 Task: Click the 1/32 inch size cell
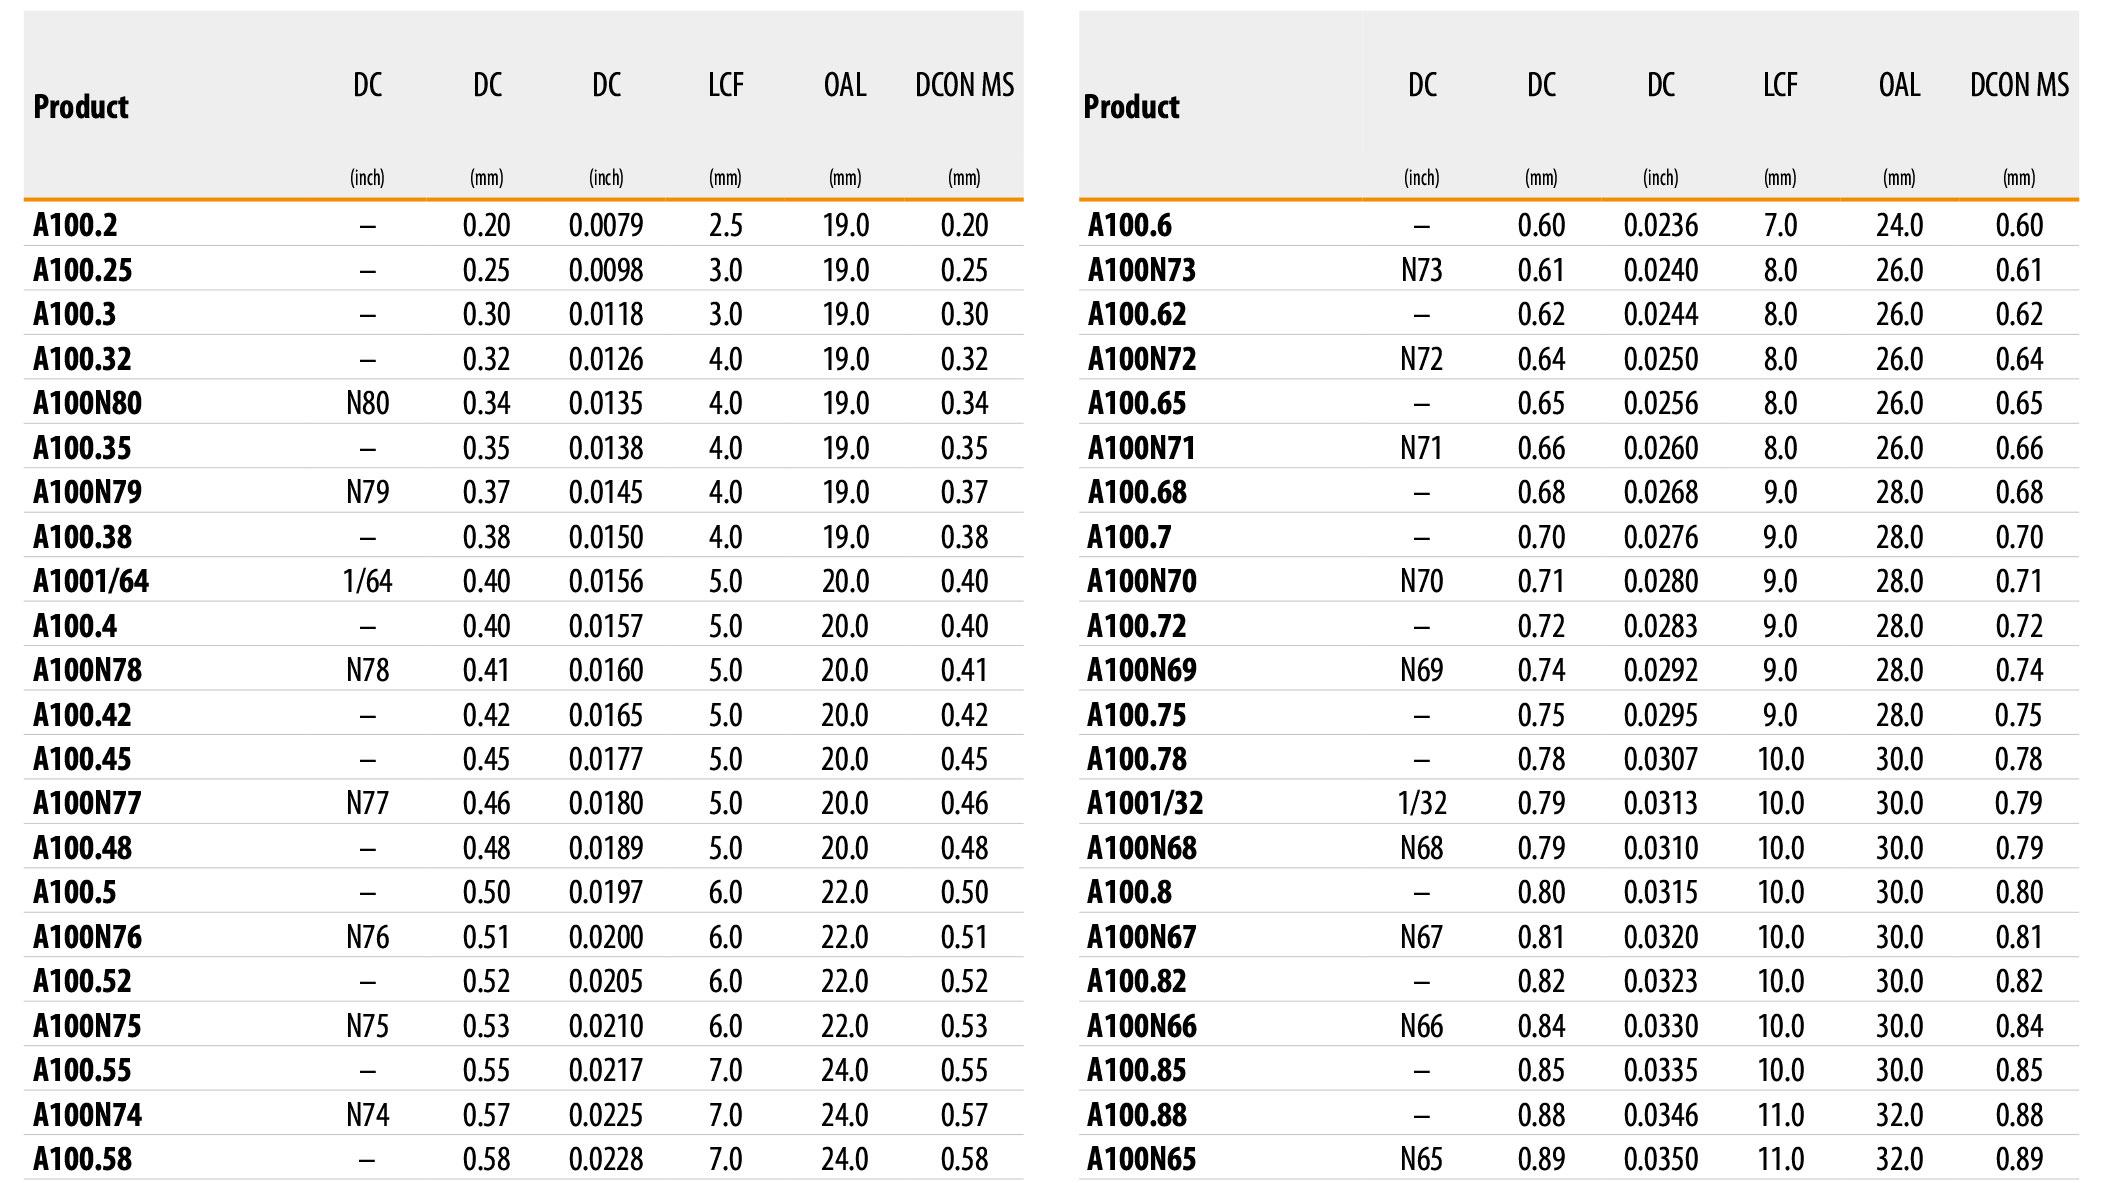1422,803
